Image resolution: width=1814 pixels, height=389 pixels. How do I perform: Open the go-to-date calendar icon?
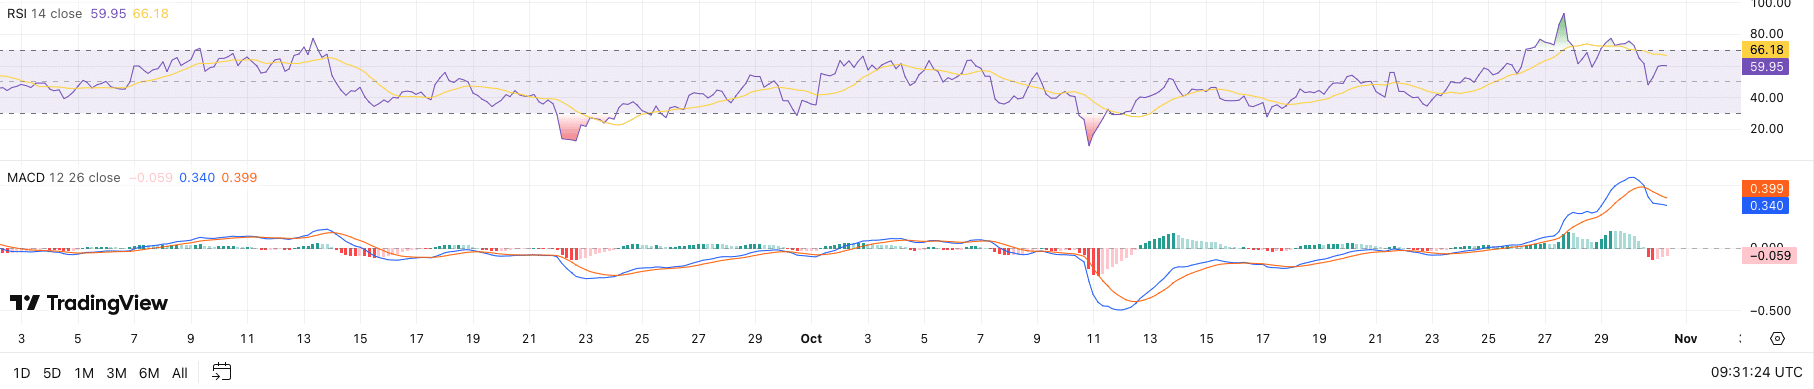[x=222, y=372]
